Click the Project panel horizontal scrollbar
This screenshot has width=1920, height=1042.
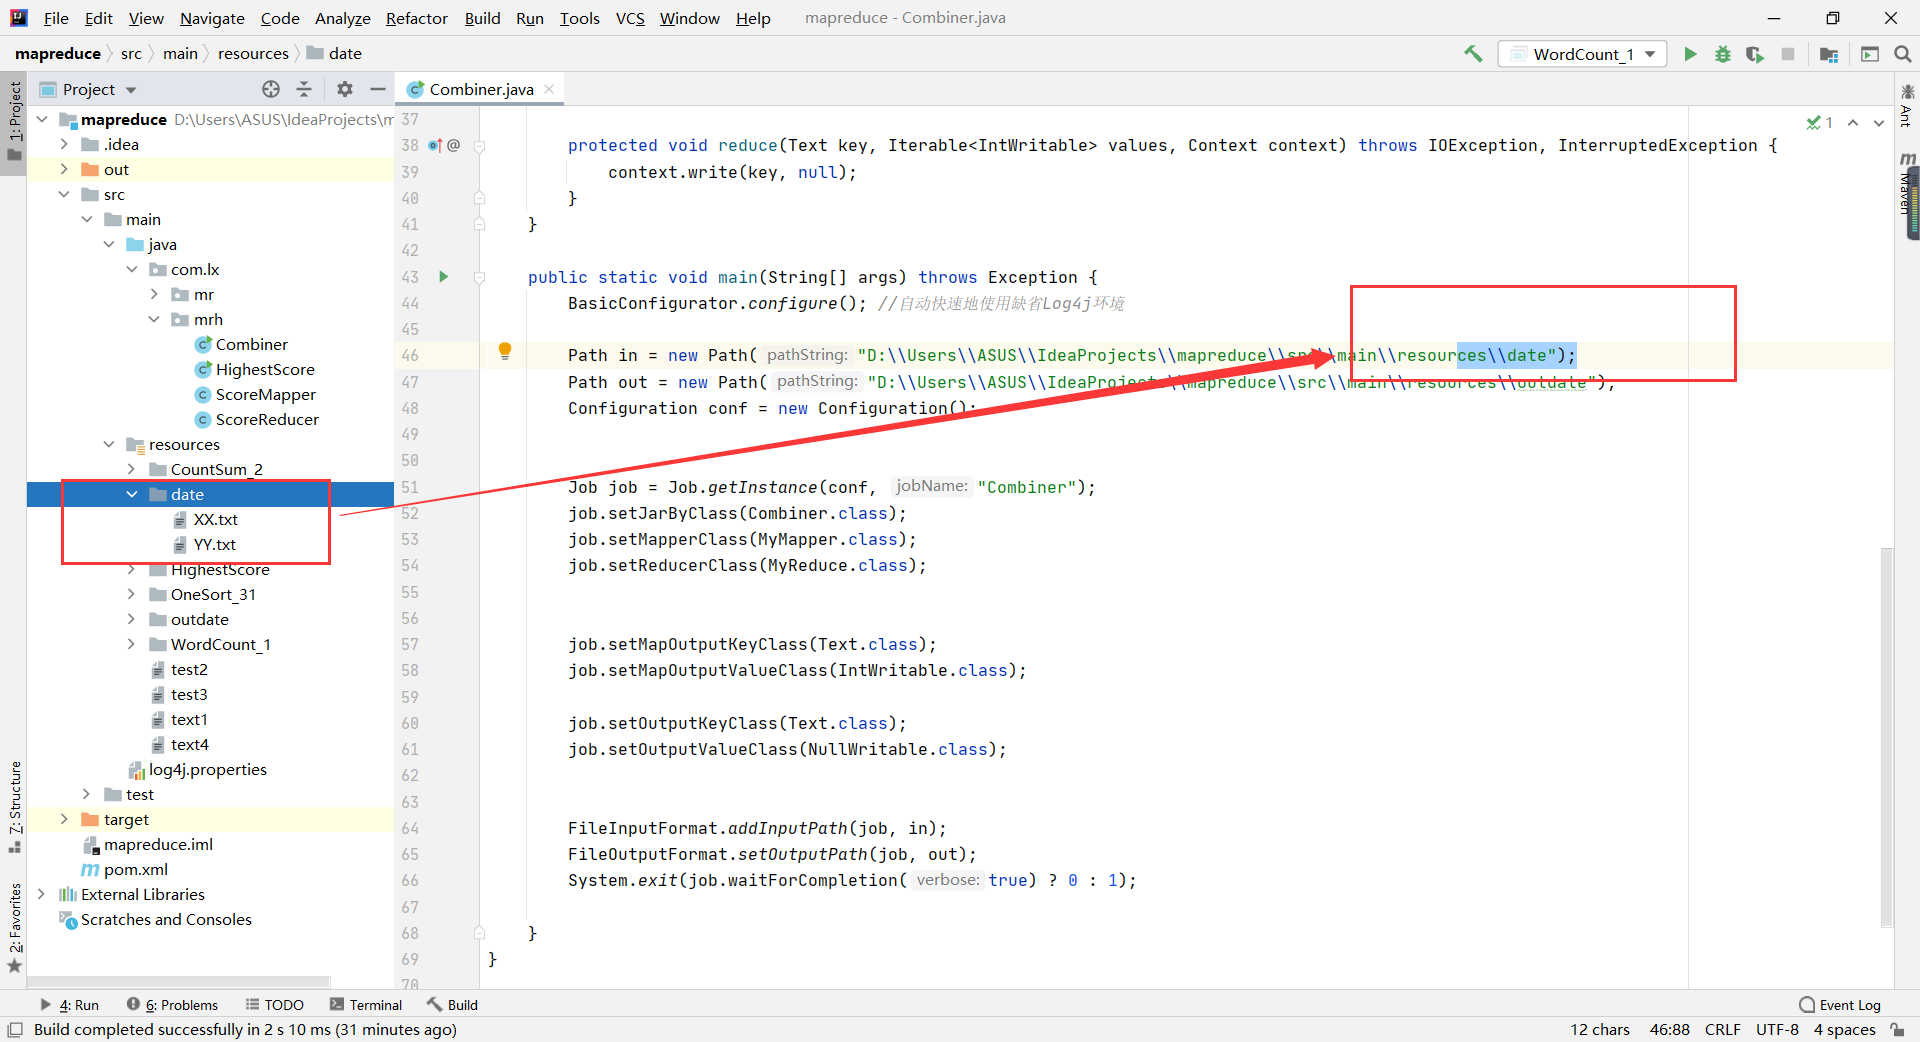[180, 982]
